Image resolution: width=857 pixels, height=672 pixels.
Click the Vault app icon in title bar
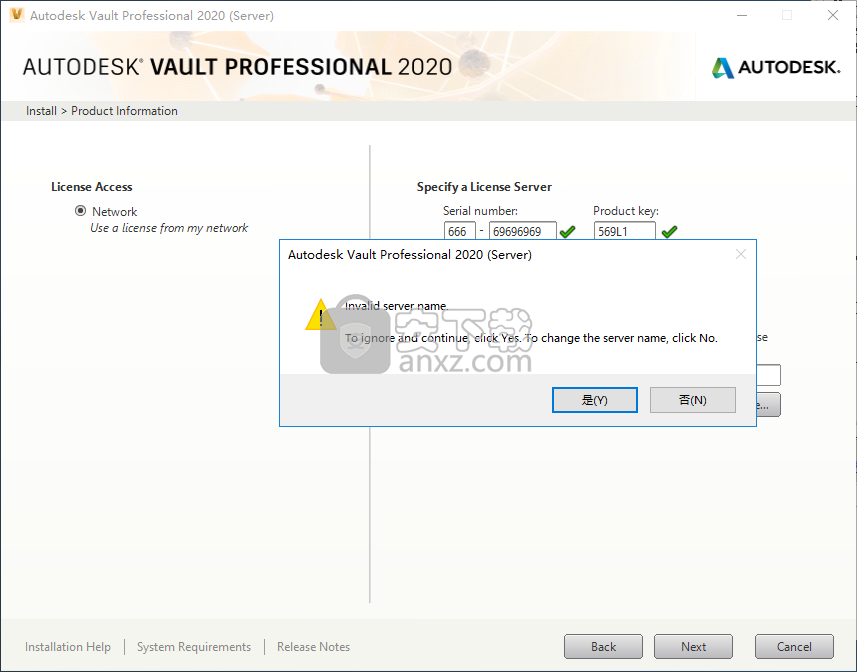tap(16, 15)
